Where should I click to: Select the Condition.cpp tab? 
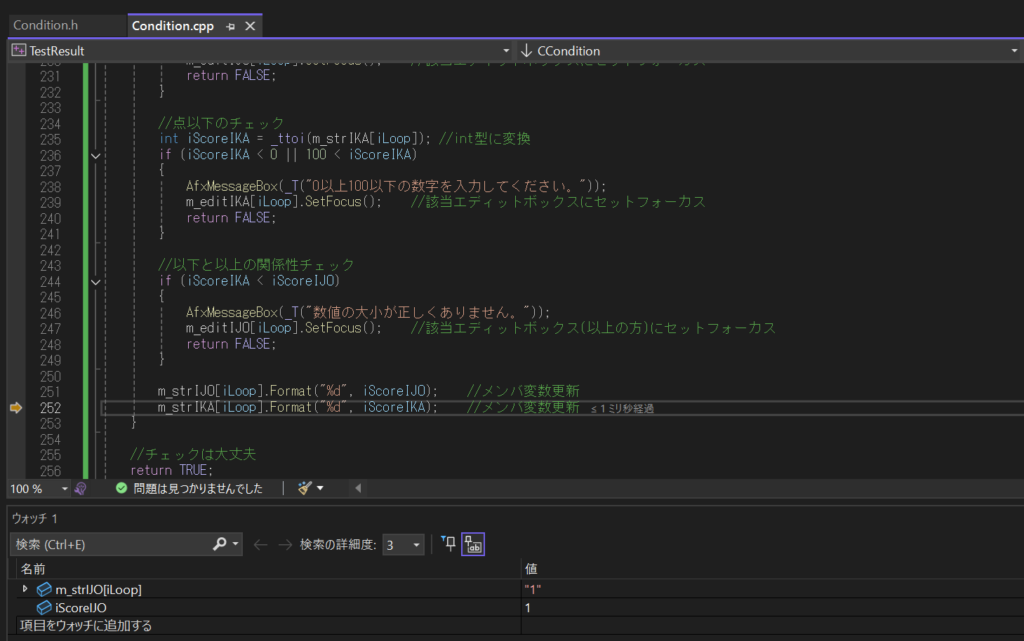point(172,25)
